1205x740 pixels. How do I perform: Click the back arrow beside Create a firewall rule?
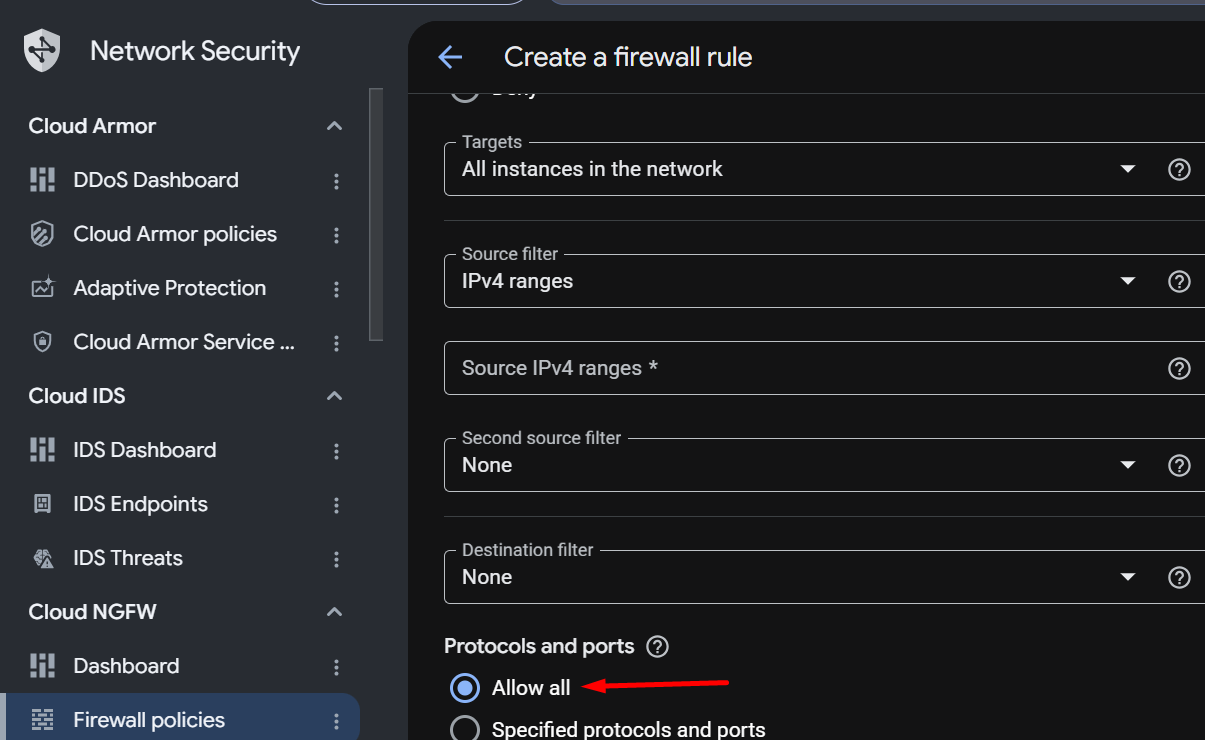(x=450, y=57)
